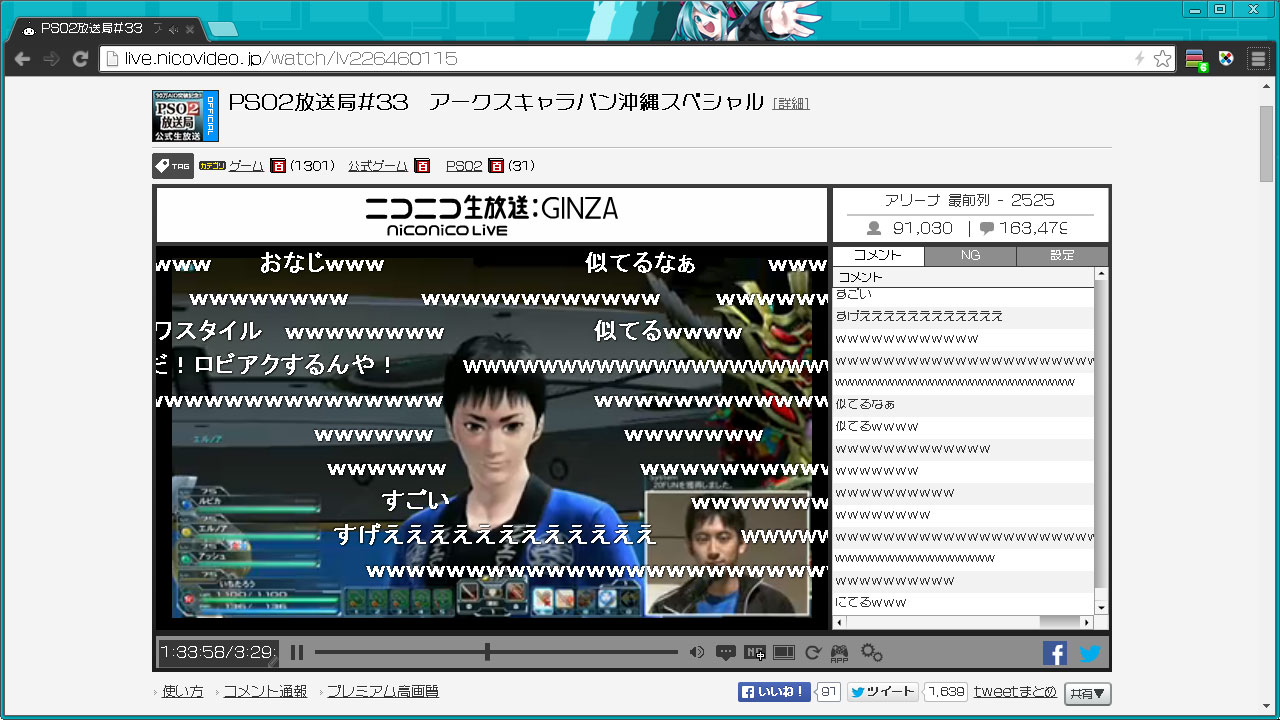Switch to the 設定 tab

(x=1062, y=256)
